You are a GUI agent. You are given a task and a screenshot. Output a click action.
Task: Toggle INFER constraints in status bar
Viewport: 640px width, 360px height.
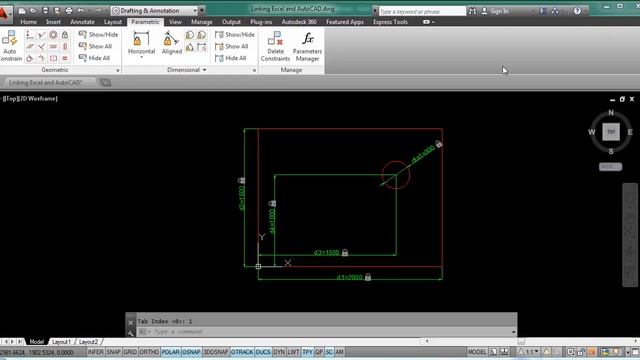pos(96,352)
